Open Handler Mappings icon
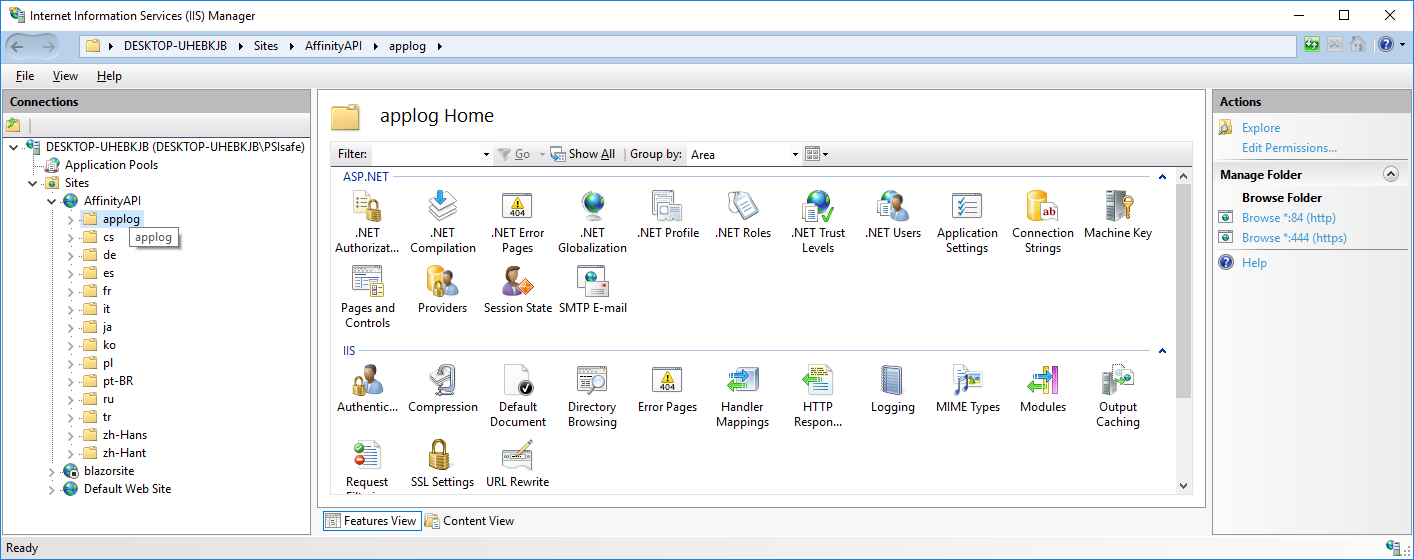Viewport: 1414px width, 560px height. (742, 386)
